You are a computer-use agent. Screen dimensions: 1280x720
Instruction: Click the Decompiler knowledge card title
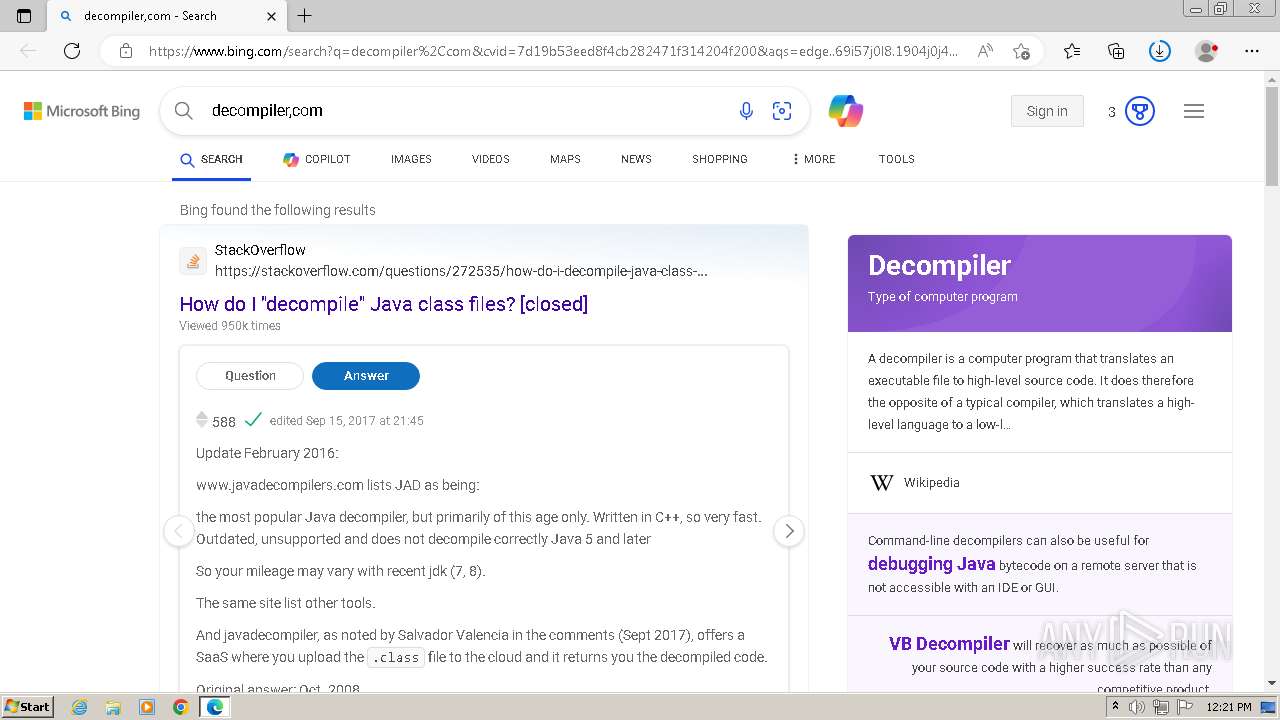[x=939, y=265]
